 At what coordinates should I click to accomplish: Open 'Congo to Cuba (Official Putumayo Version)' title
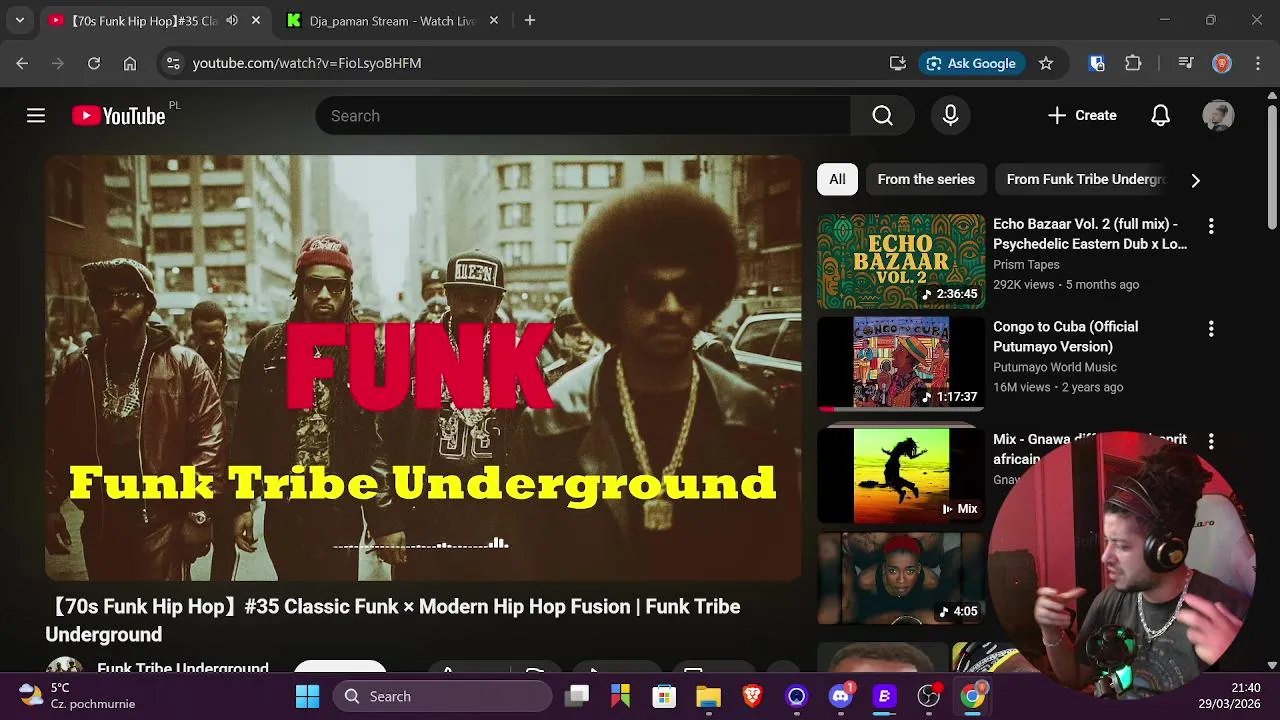[1065, 337]
